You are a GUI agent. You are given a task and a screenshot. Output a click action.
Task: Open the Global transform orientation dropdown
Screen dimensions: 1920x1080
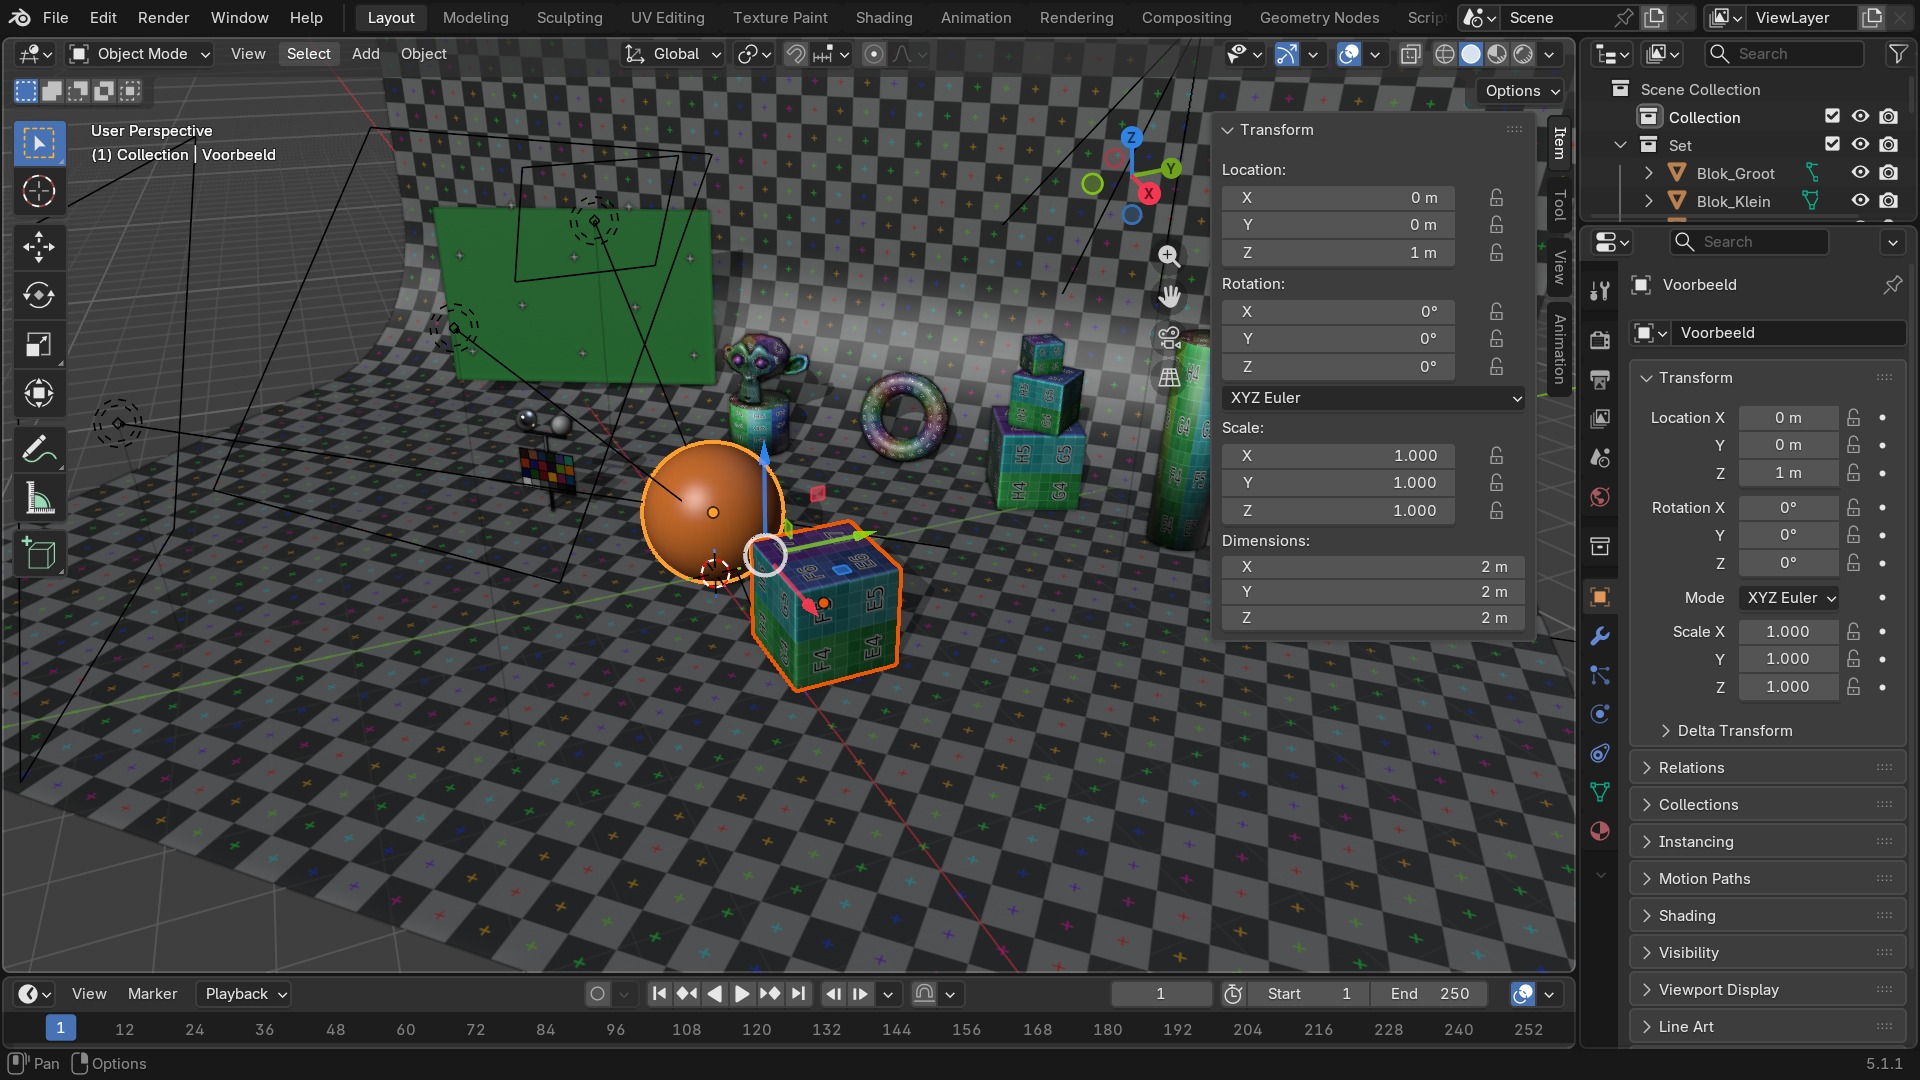pos(672,54)
